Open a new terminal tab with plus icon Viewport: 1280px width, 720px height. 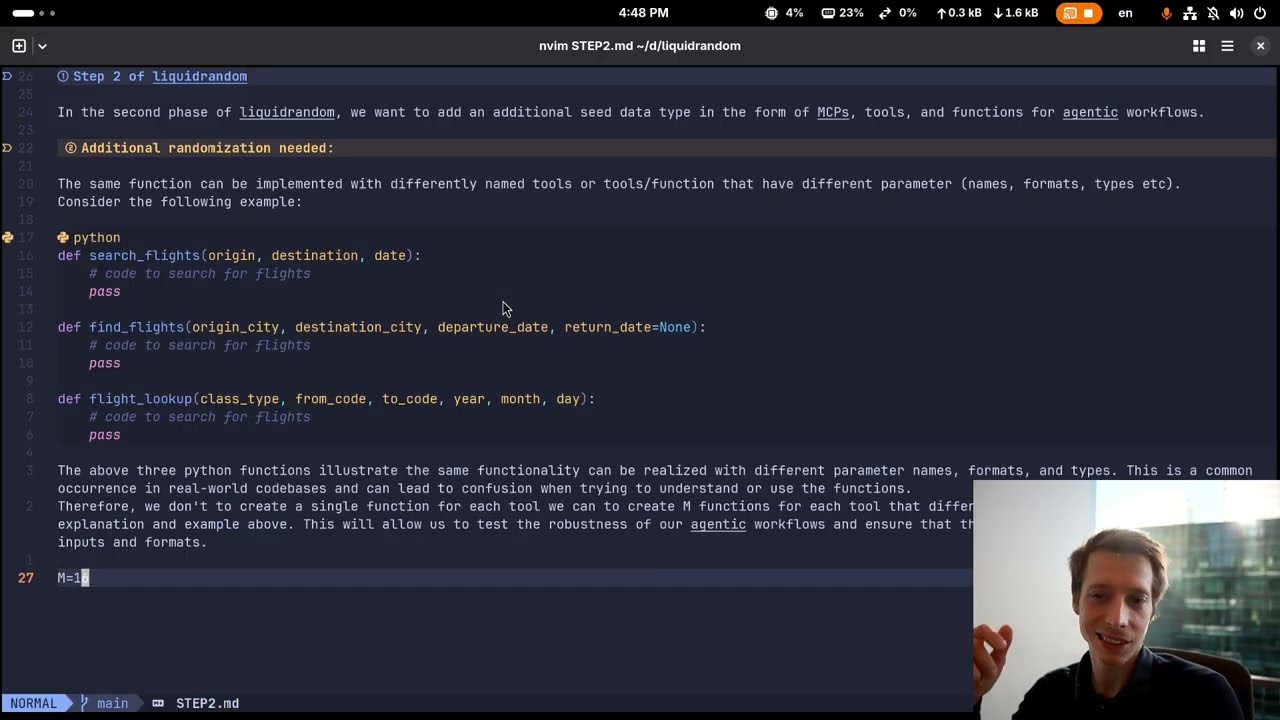tap(19, 46)
